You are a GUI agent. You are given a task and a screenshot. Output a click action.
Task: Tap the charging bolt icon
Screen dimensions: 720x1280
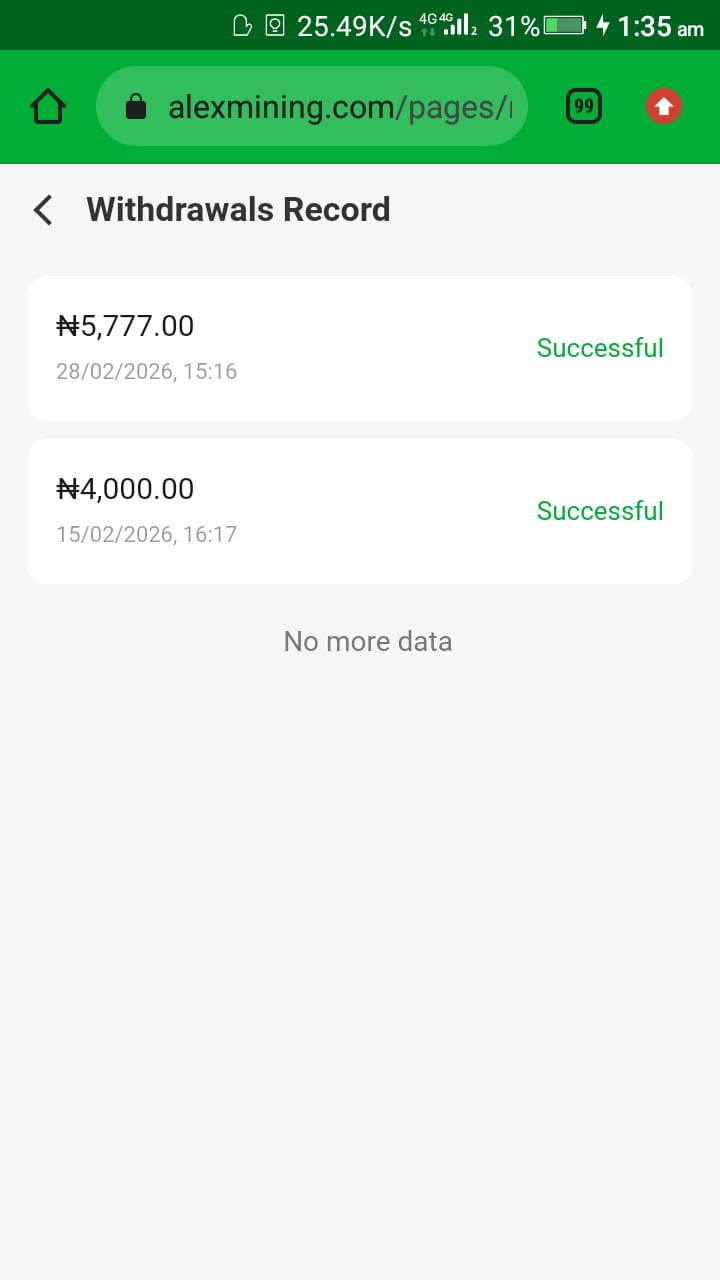[x=603, y=26]
